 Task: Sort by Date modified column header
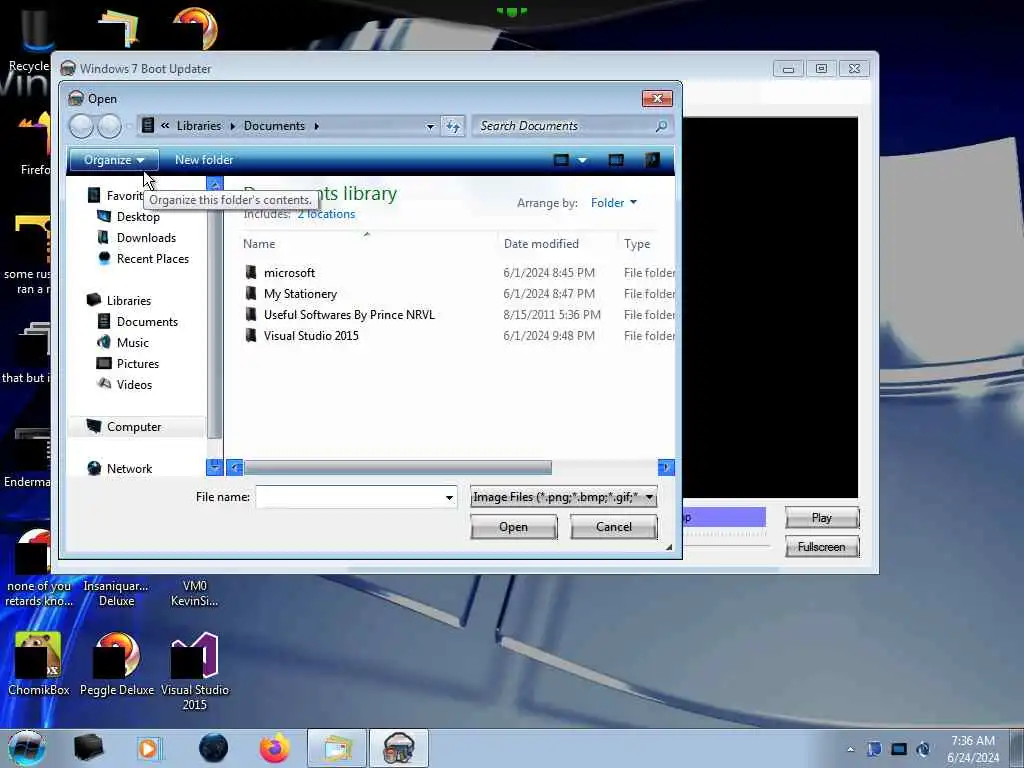541,244
